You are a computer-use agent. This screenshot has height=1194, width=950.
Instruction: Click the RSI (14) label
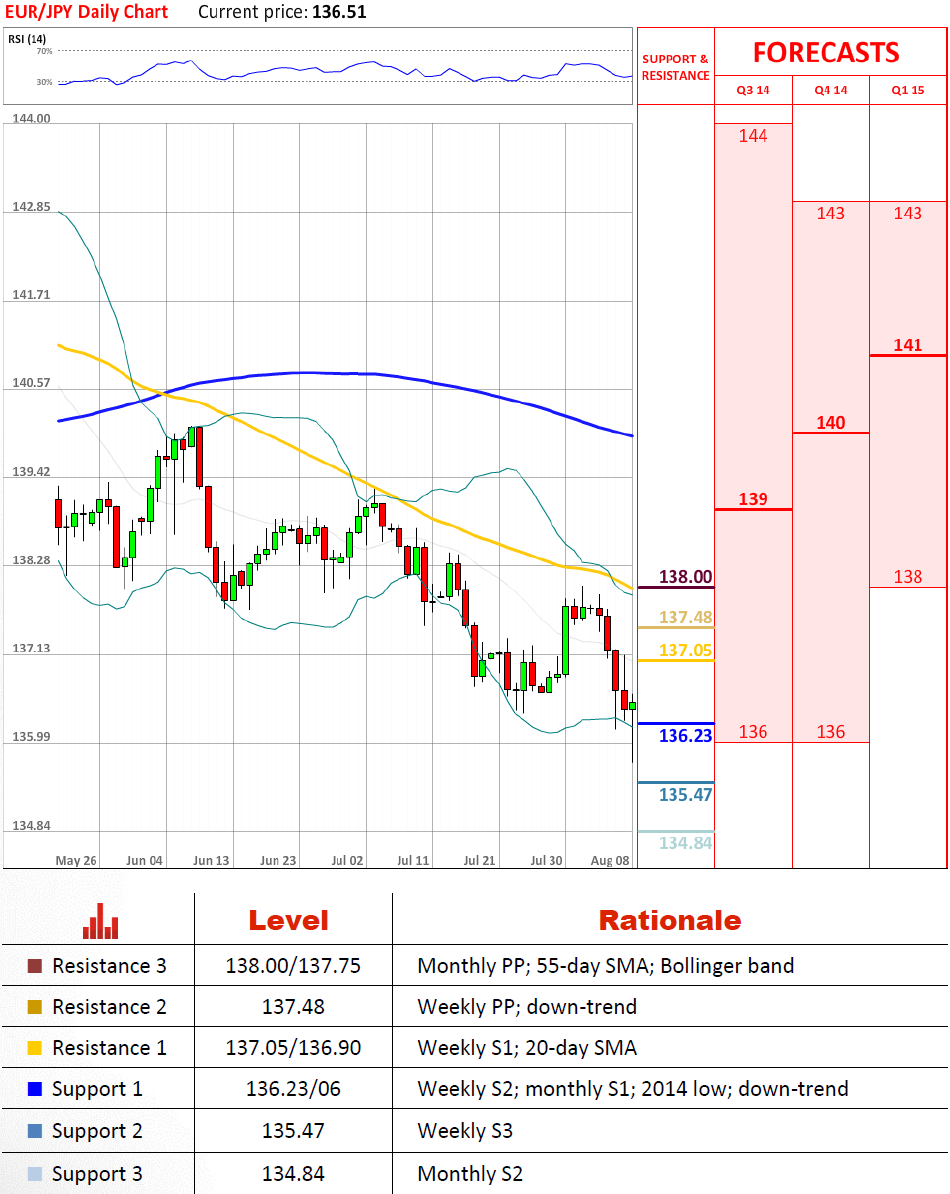[x=27, y=39]
